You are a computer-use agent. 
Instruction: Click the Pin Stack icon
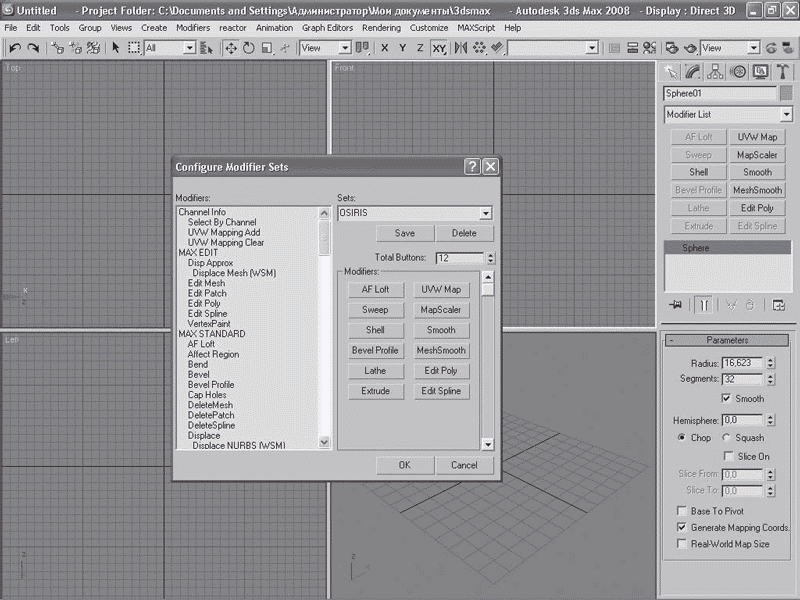(x=675, y=306)
